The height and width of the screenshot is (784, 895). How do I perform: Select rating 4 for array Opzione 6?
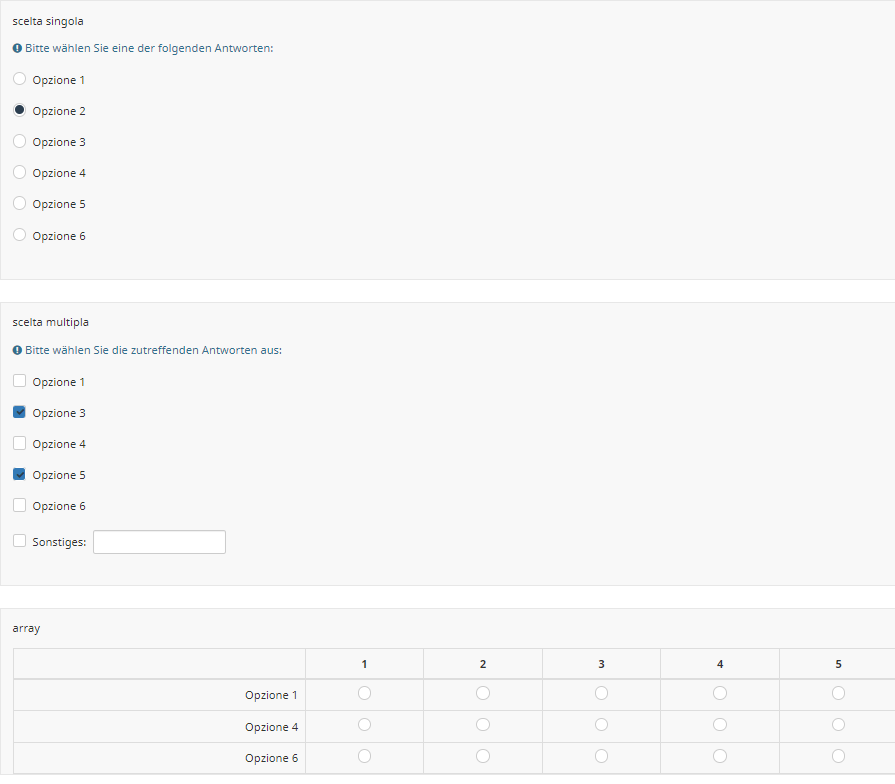coord(720,756)
